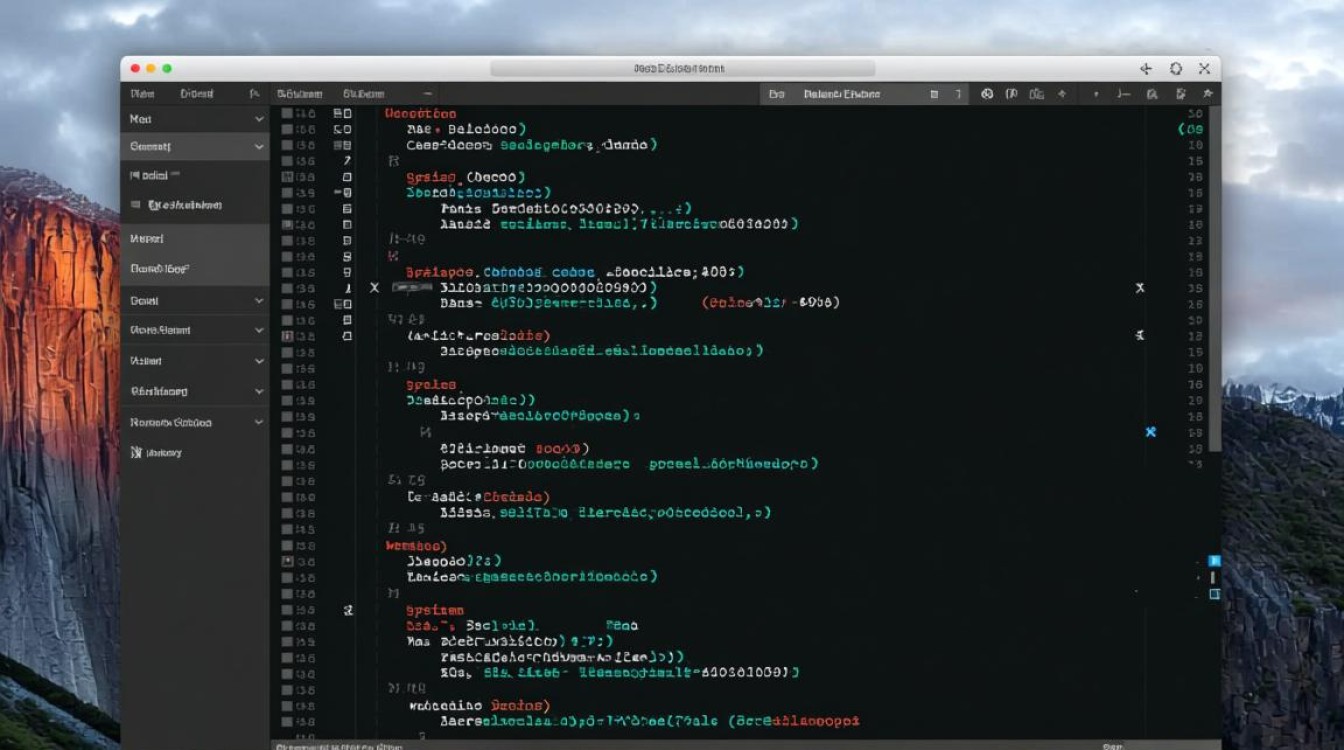Click the globe-like icon in the top toolbar

986,94
